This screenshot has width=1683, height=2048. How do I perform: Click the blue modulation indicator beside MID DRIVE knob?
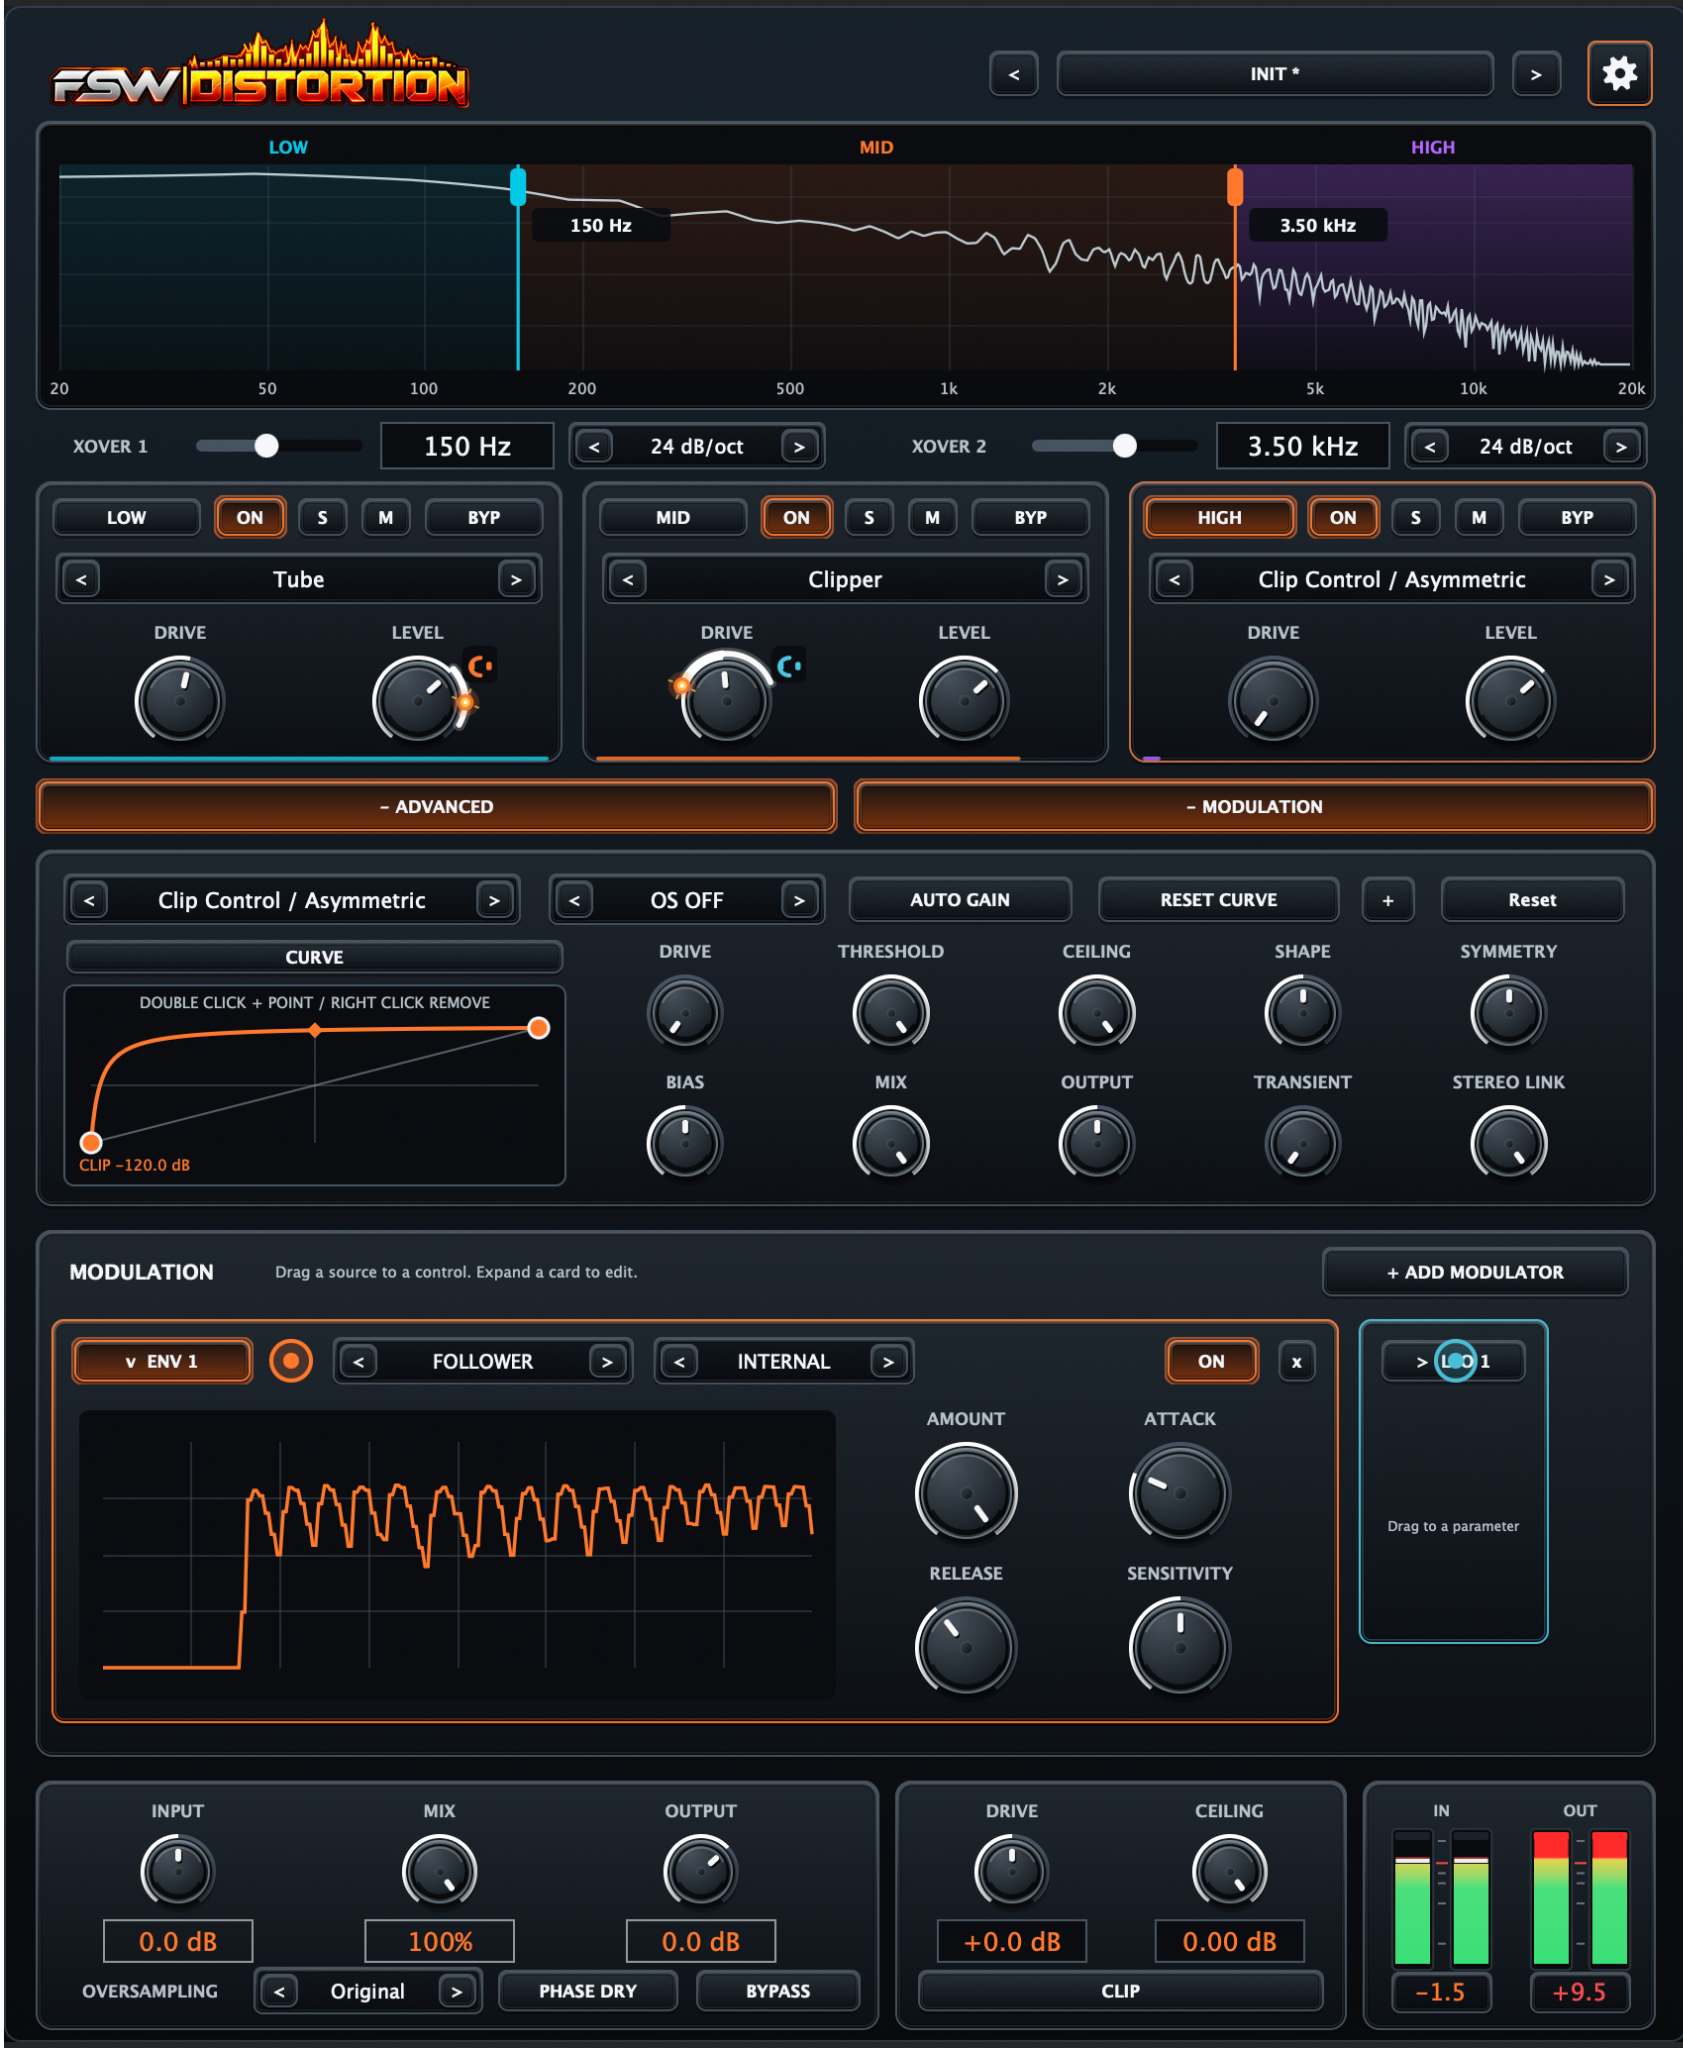pos(789,666)
